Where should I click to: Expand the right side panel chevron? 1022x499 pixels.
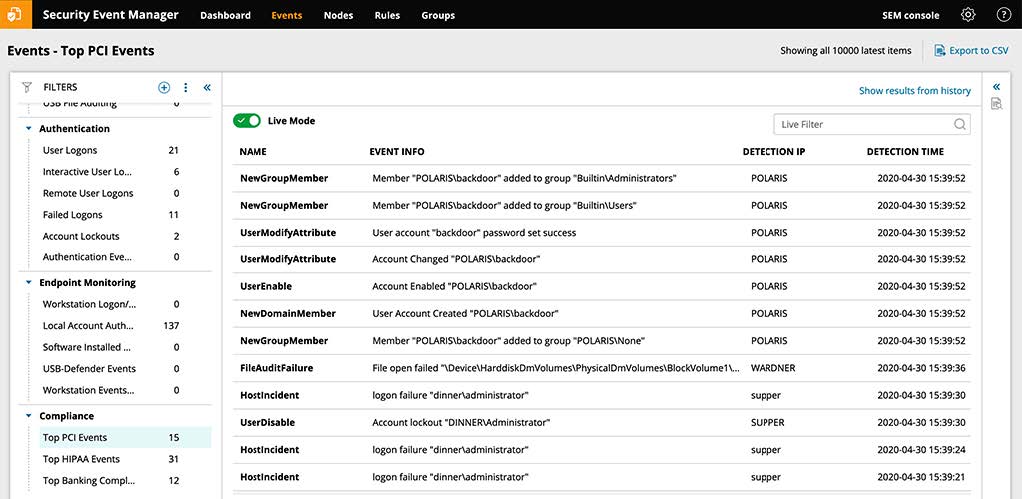996,87
